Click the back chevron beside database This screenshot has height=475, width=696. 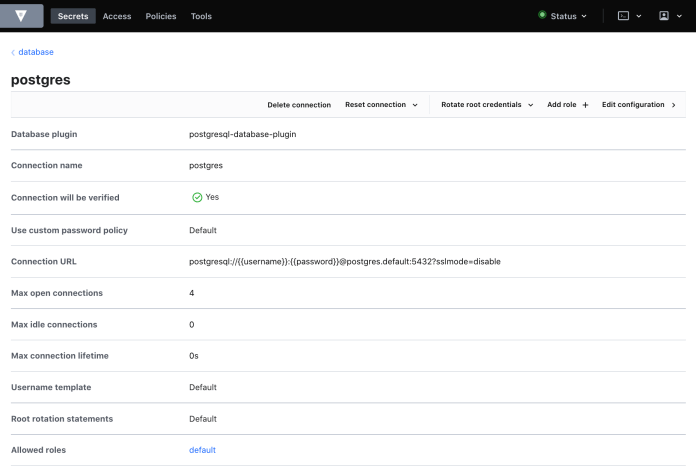coord(13,52)
